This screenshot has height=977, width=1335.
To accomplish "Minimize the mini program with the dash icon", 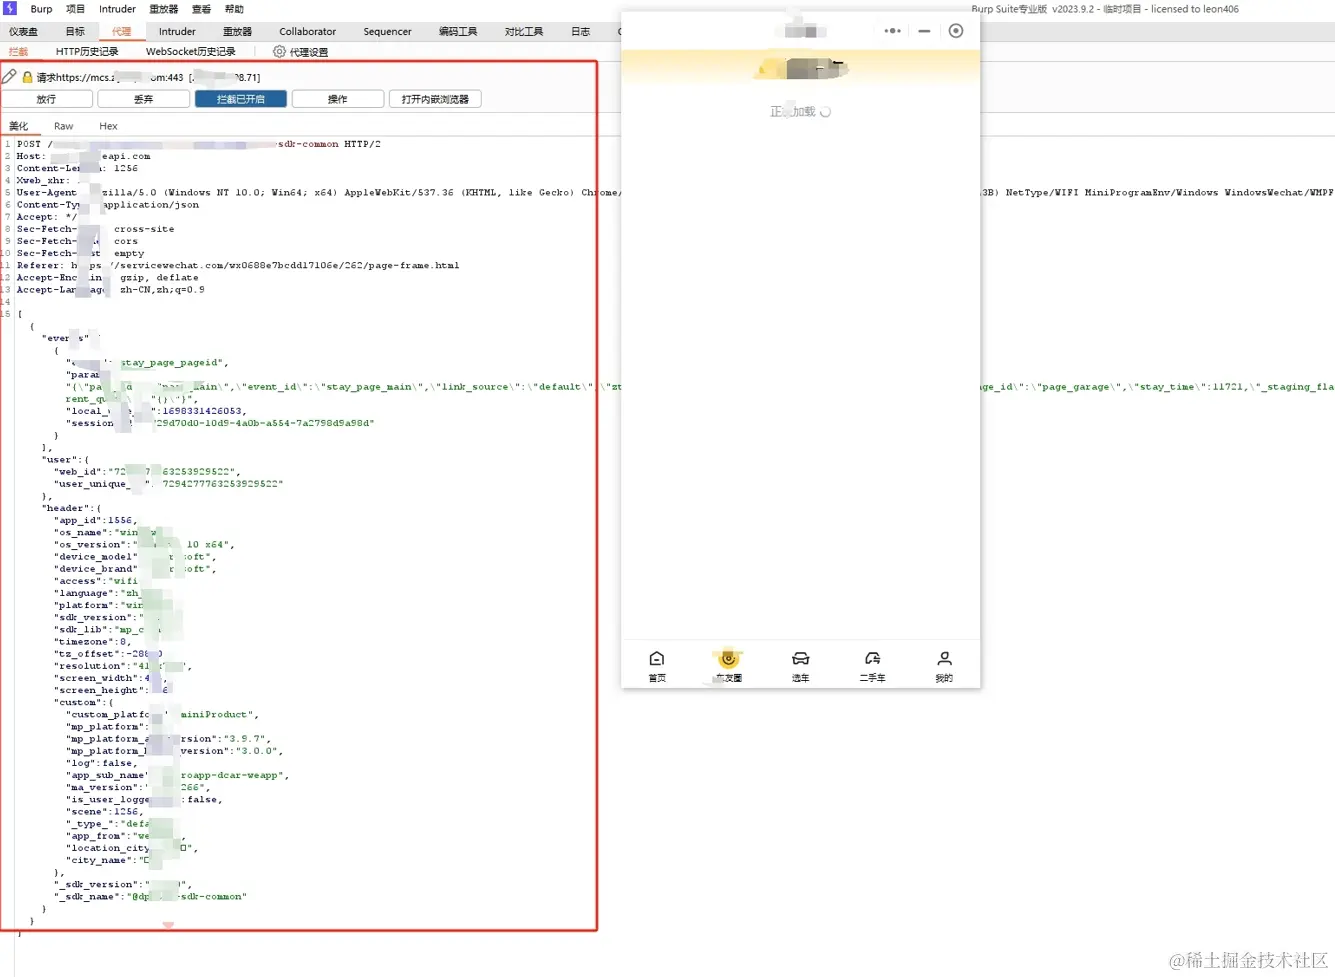I will [x=924, y=31].
